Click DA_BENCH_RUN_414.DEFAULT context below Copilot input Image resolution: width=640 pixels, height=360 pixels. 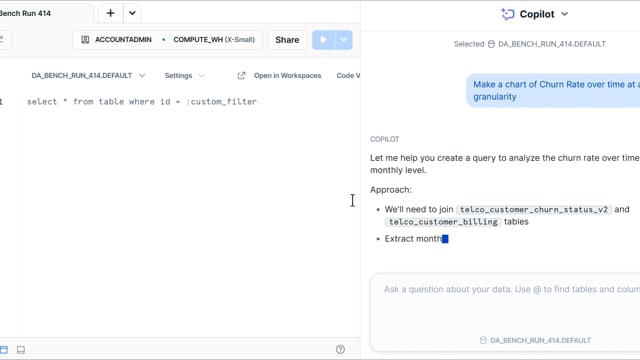[535, 340]
